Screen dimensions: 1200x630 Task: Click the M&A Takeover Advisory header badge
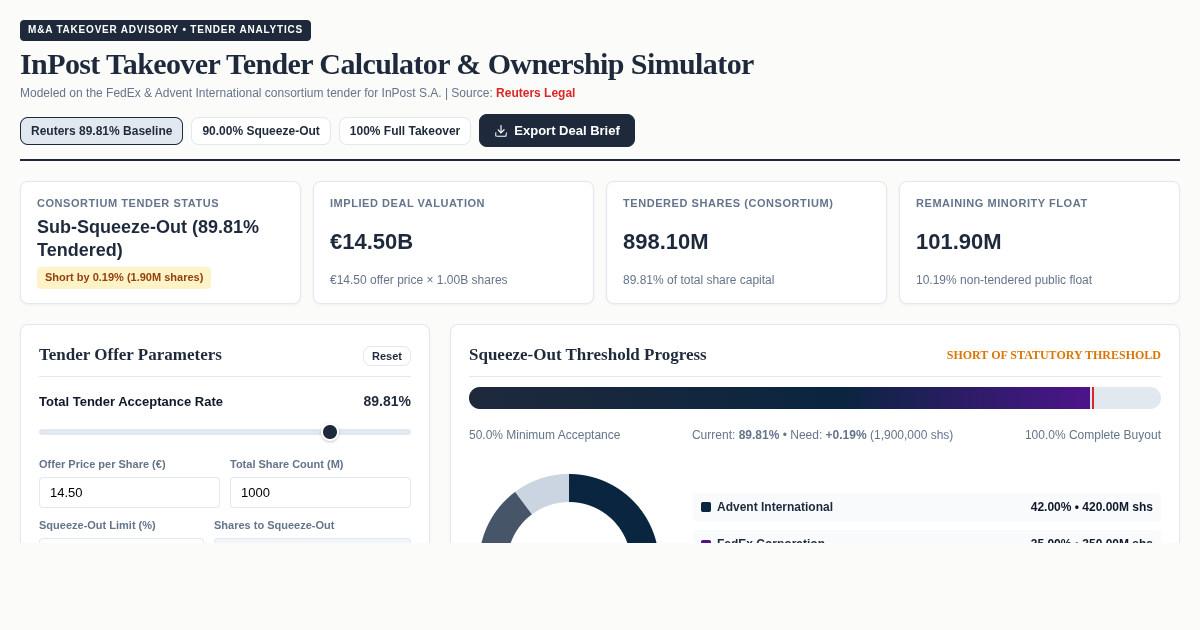165,30
